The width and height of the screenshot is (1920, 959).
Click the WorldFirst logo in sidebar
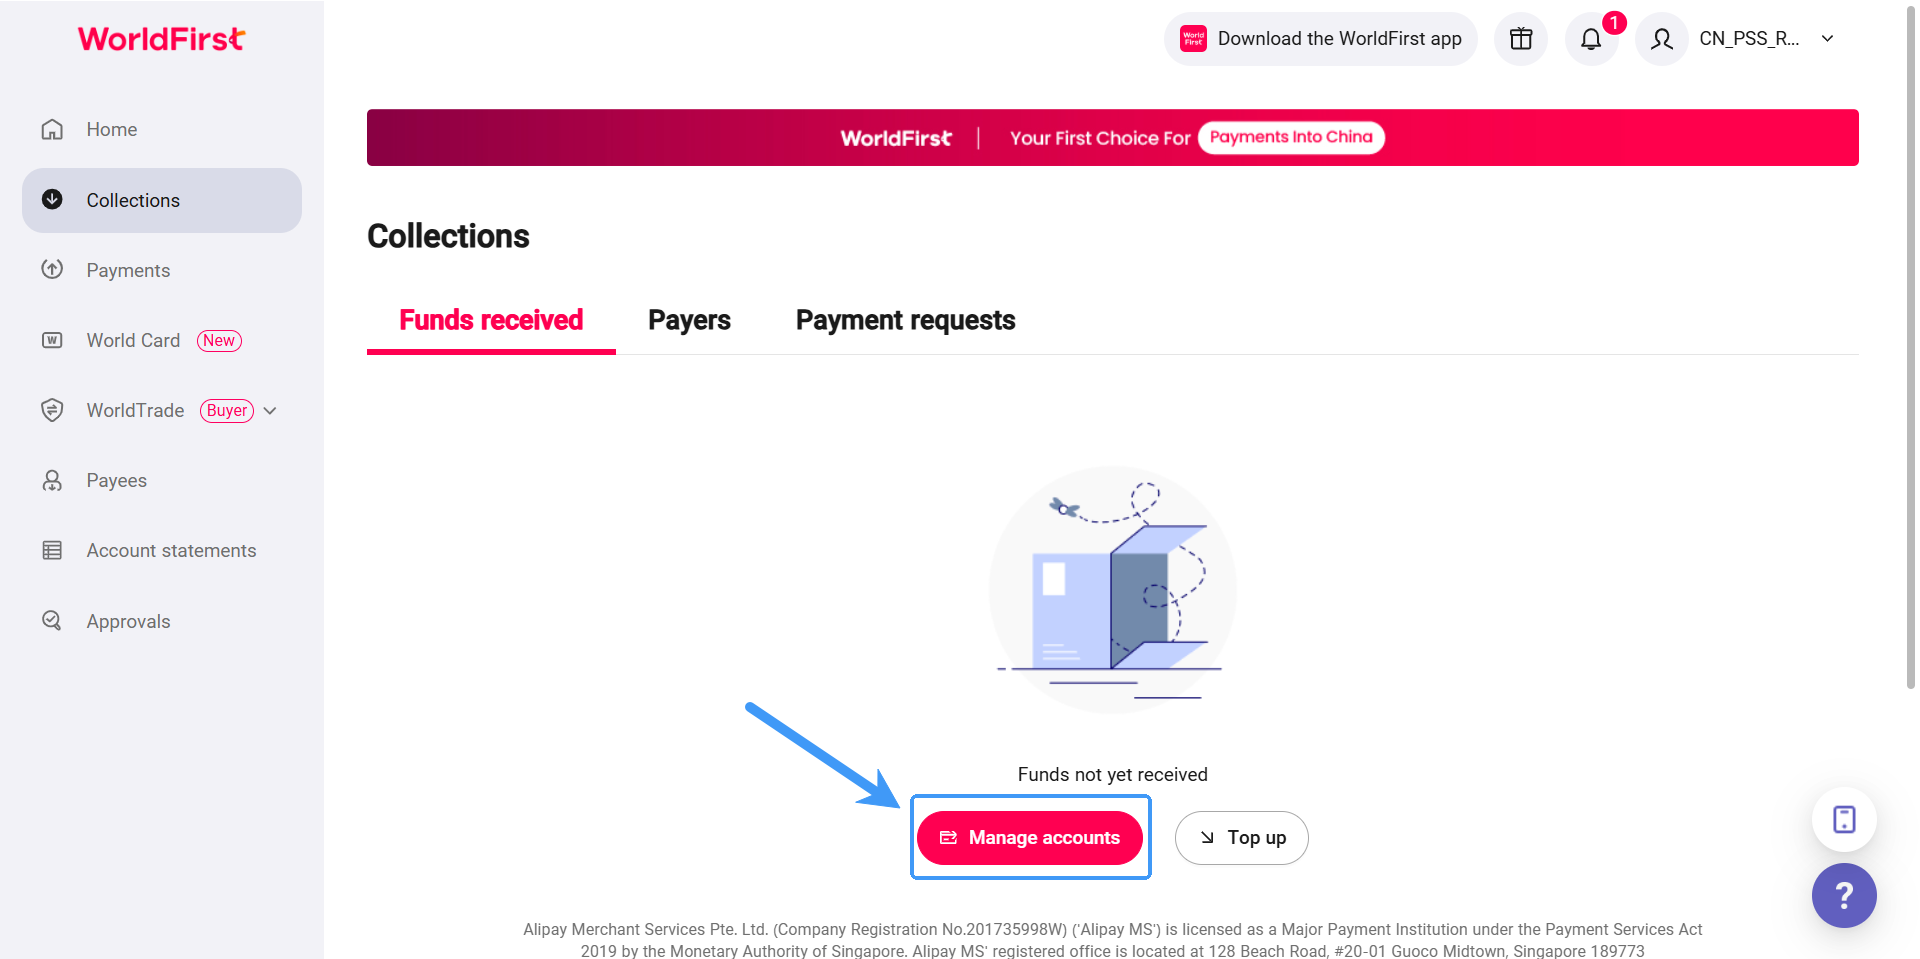pyautogui.click(x=162, y=39)
